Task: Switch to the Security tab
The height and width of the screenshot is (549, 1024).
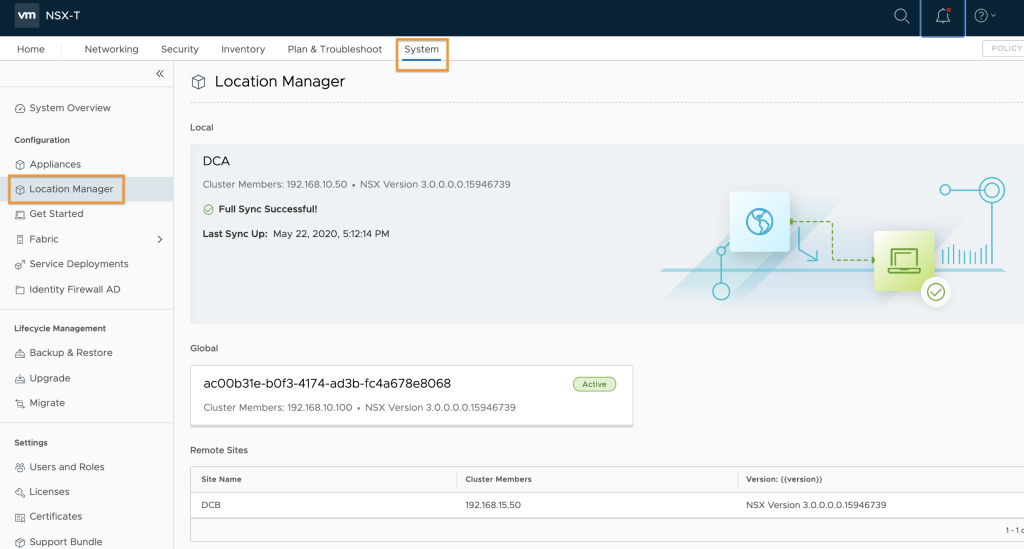Action: click(180, 49)
